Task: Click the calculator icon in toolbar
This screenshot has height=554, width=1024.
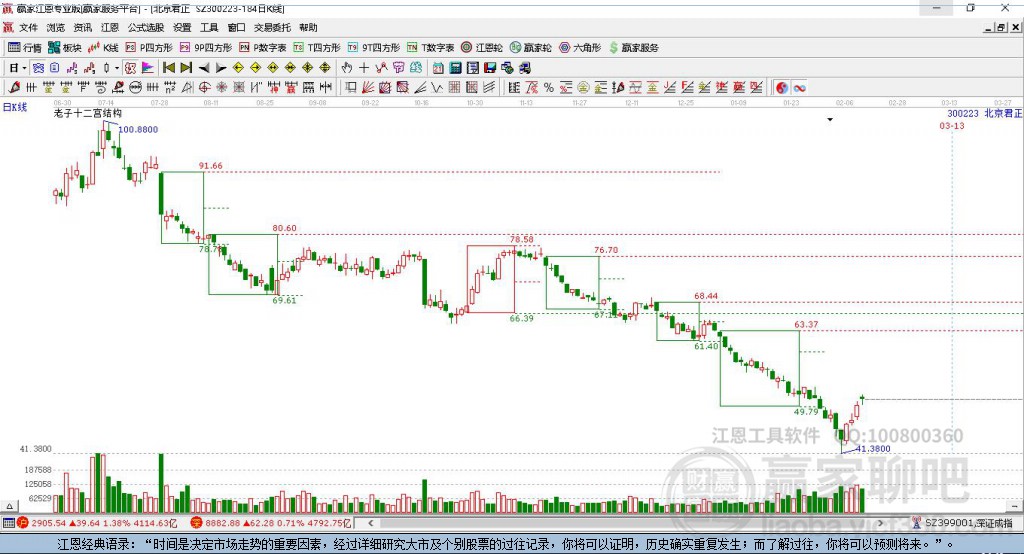Action: (x=454, y=67)
